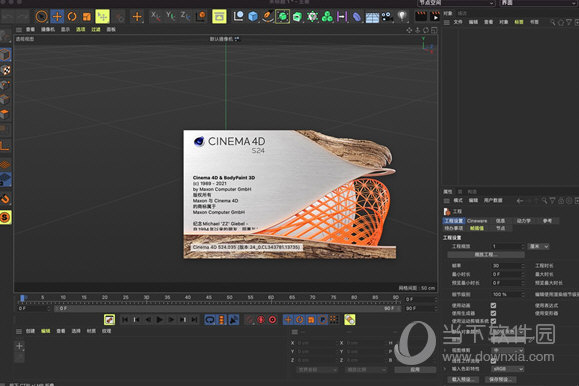This screenshot has width=579, height=386.
Task: Open the 界面 layout dropdown
Action: 539,3
